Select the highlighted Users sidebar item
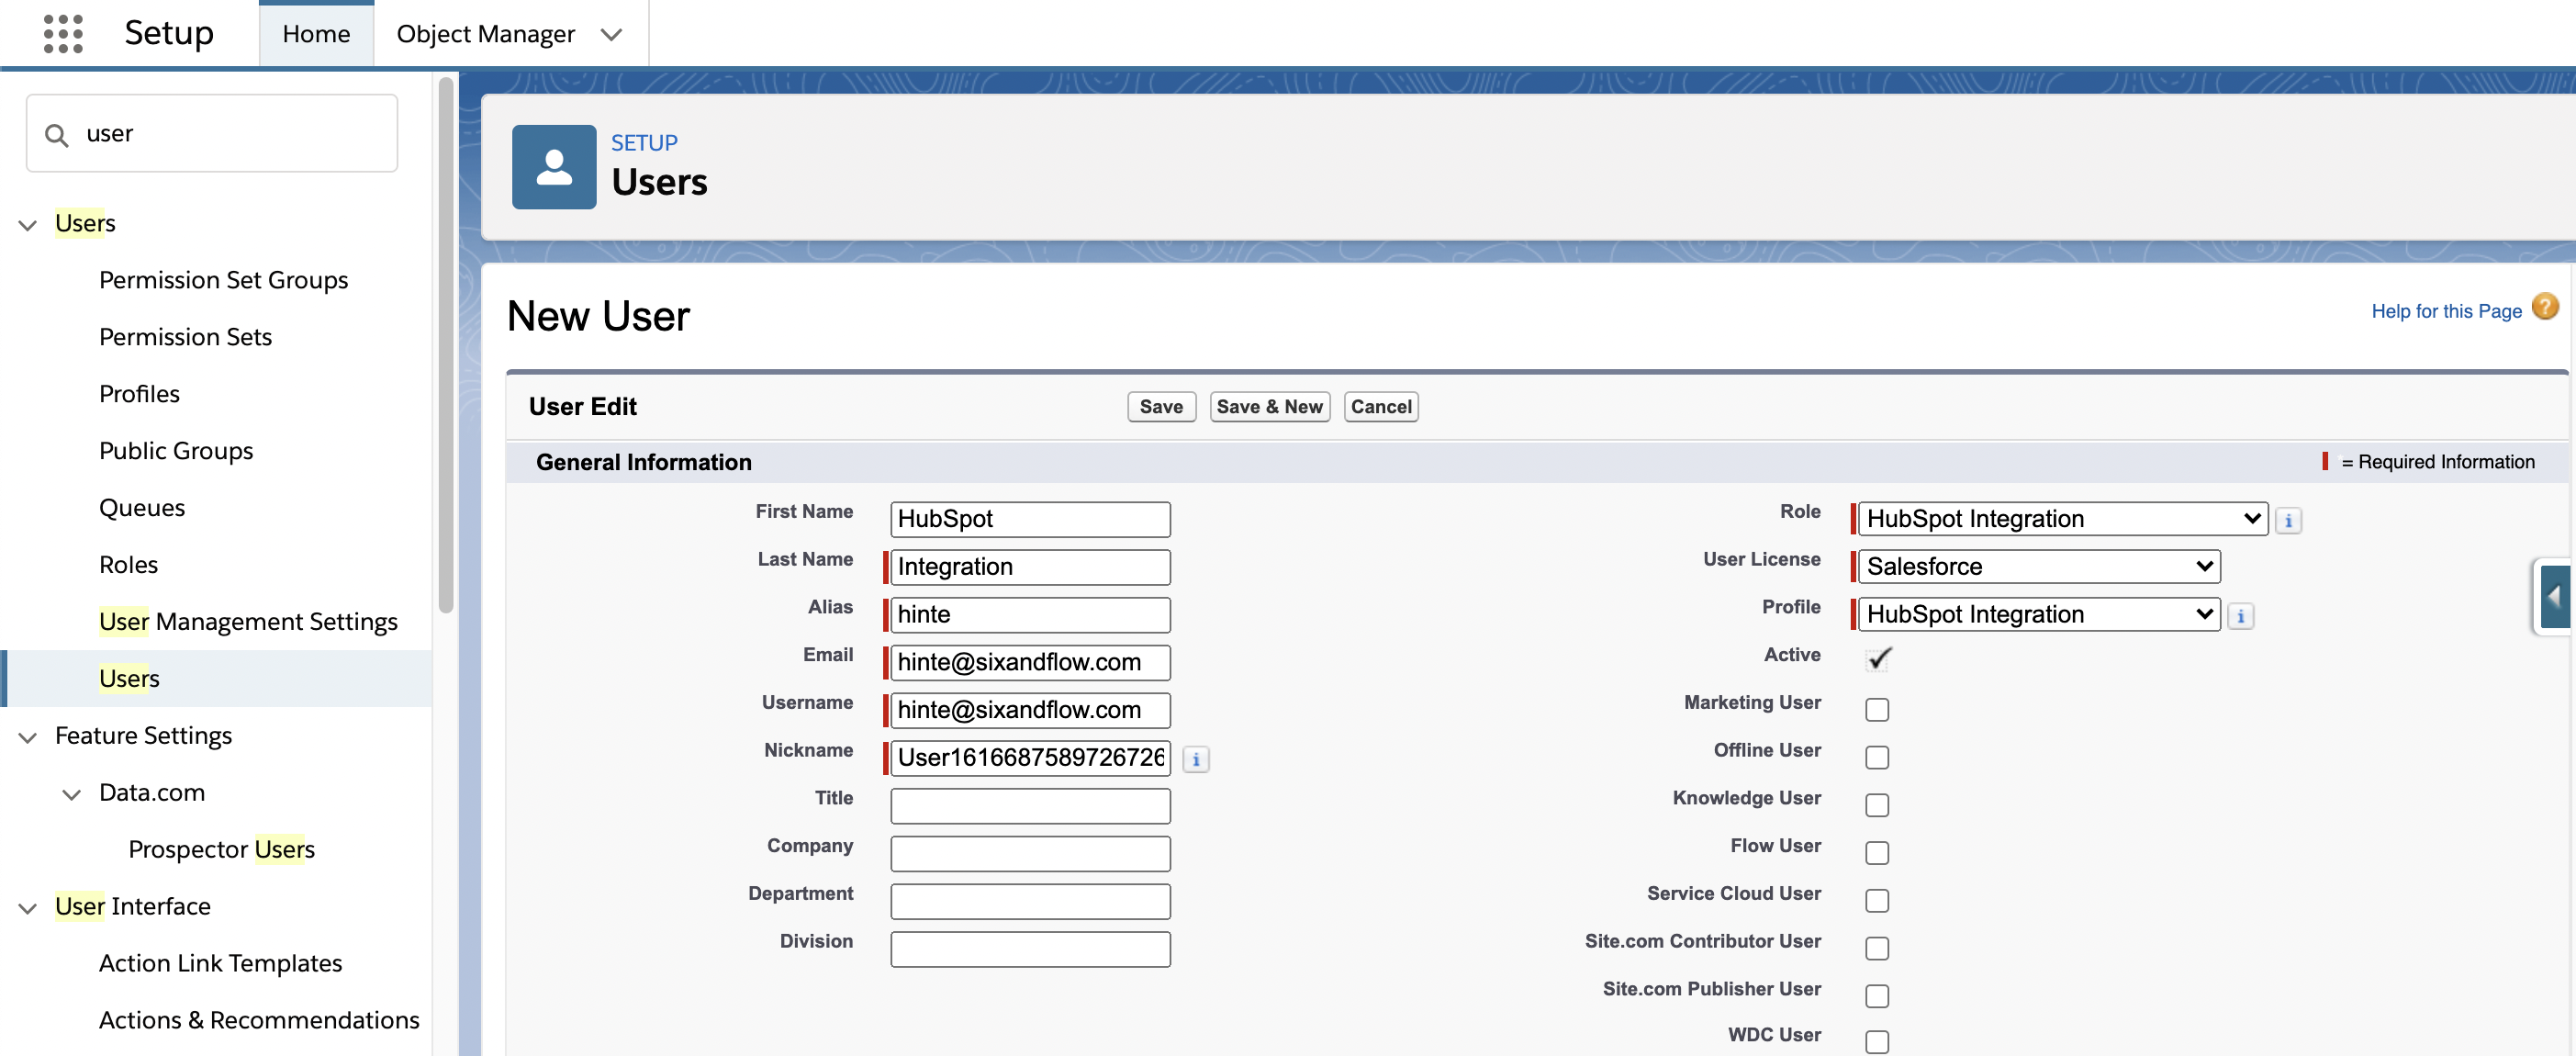This screenshot has height=1056, width=2576. [217, 679]
